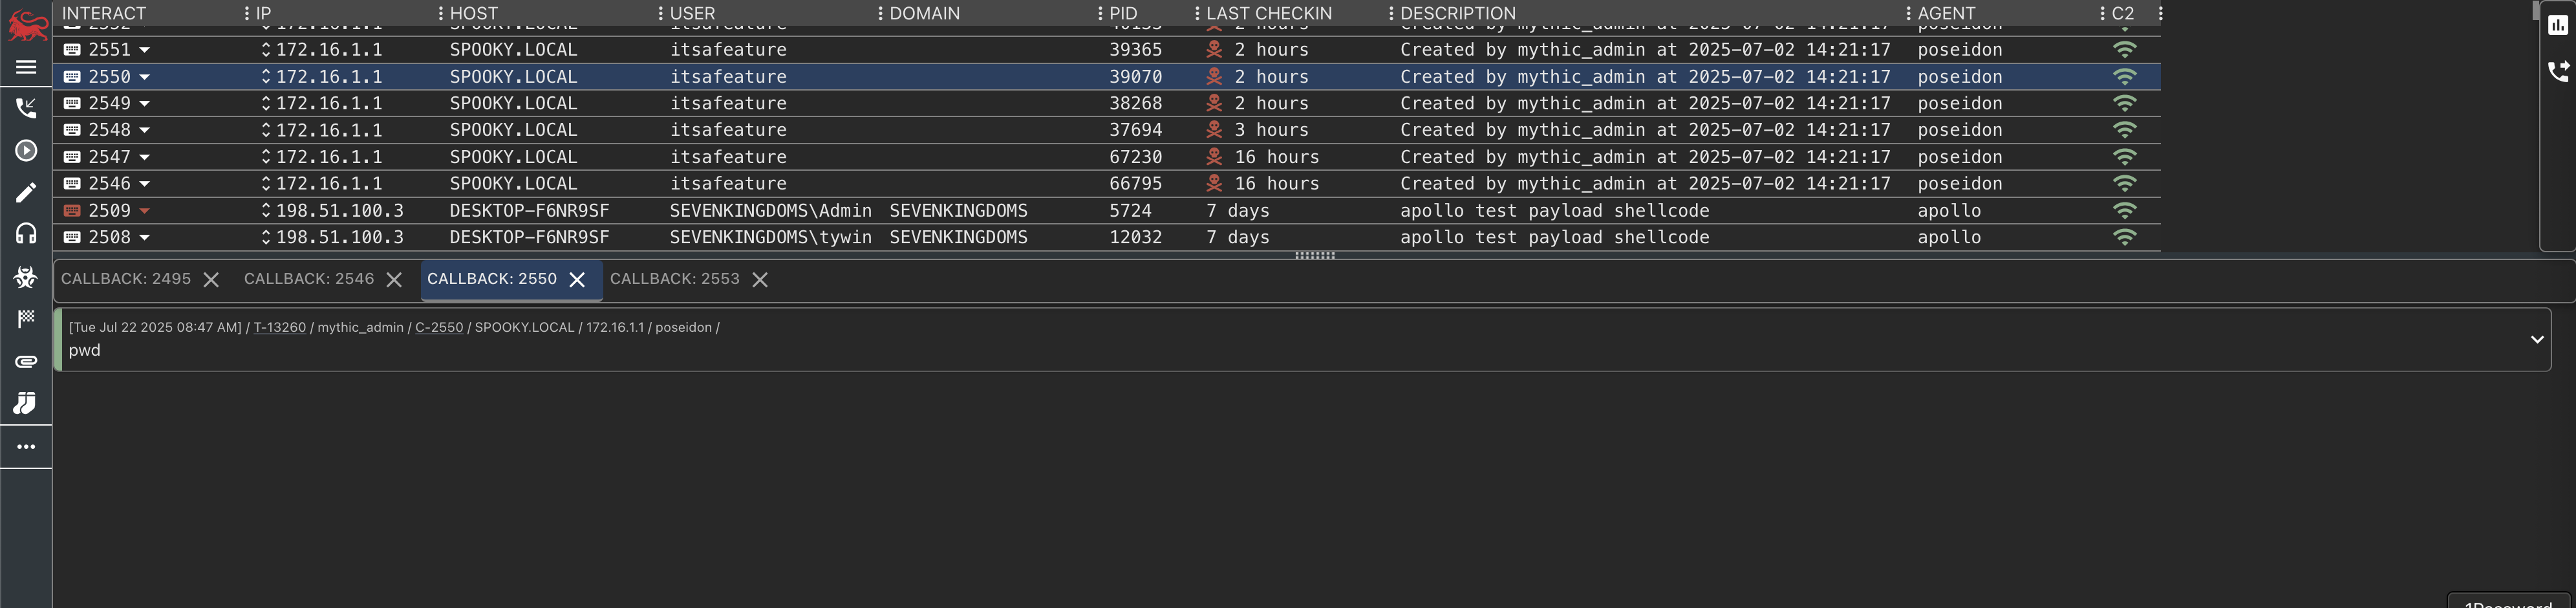Image resolution: width=2576 pixels, height=608 pixels.
Task: Switch to the CALLBACK: 2546 tab
Action: tap(309, 279)
